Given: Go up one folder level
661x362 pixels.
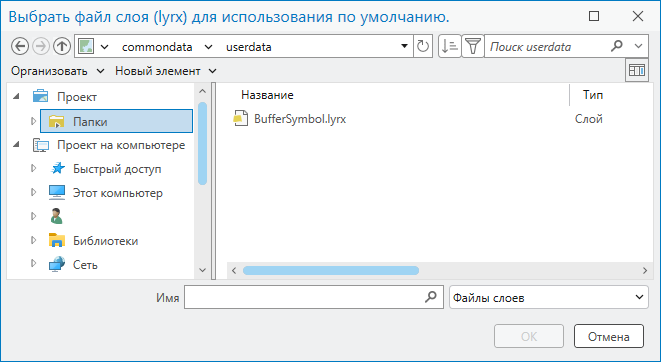Looking at the screenshot, I should (x=62, y=46).
